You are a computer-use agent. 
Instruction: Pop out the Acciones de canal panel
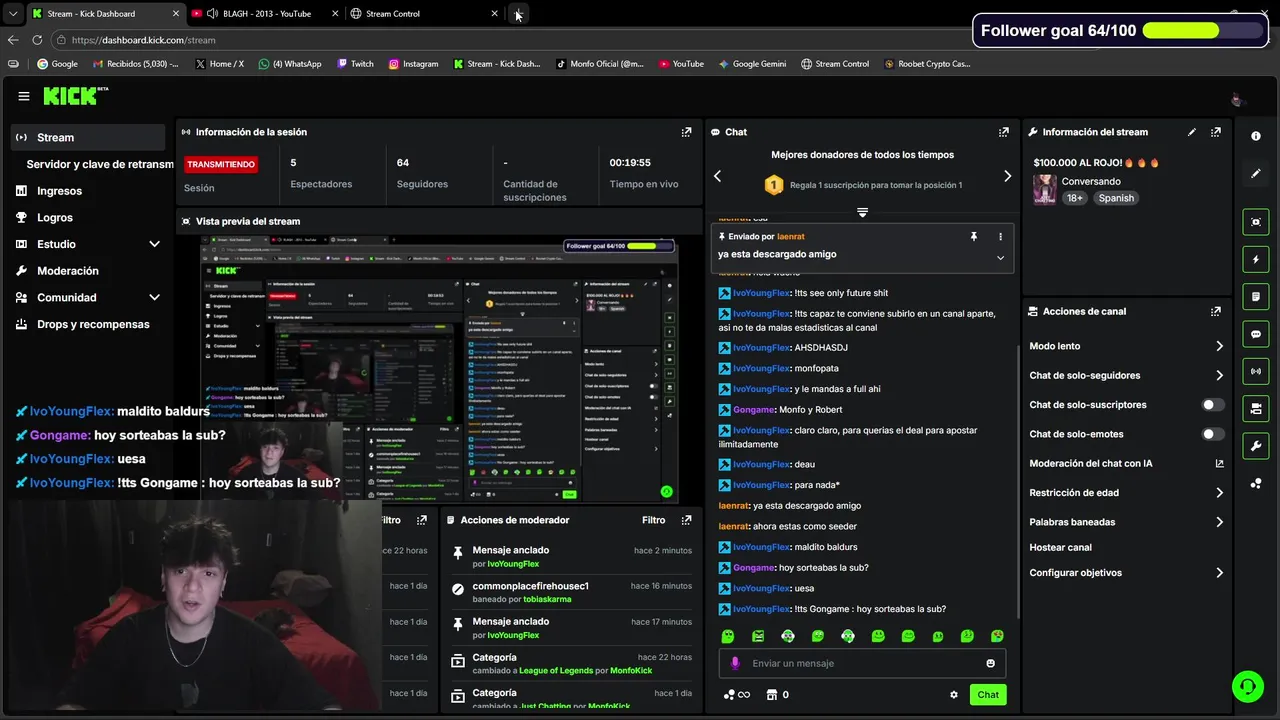click(x=1216, y=311)
